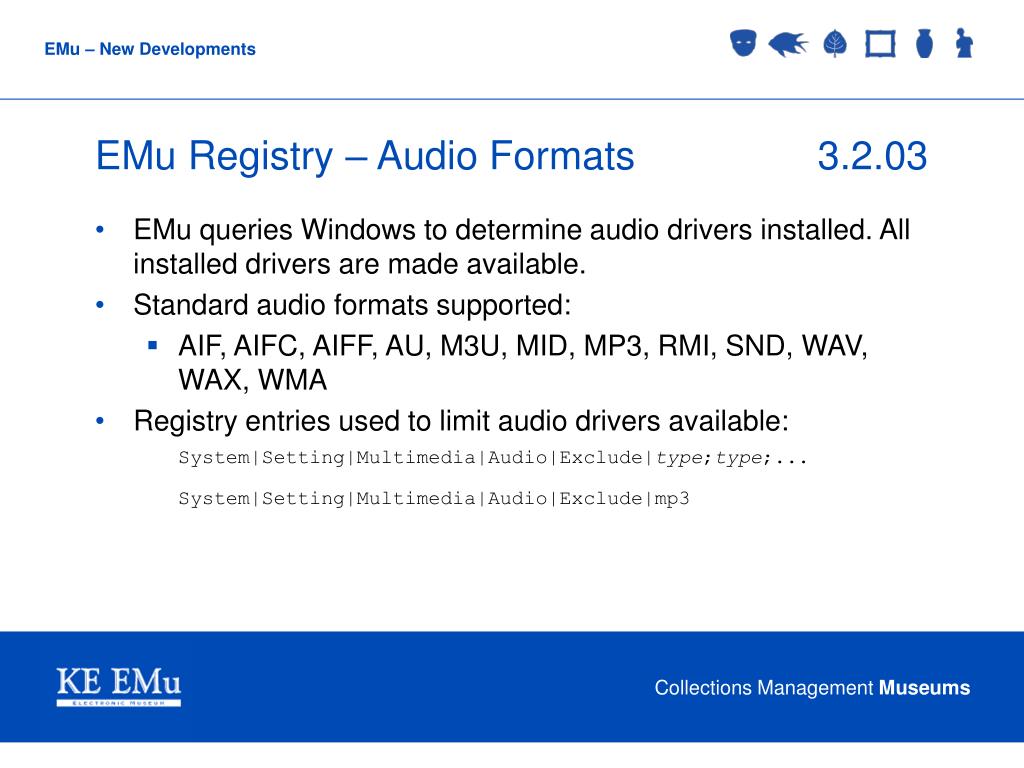Click the vase icon in the header

click(x=924, y=43)
